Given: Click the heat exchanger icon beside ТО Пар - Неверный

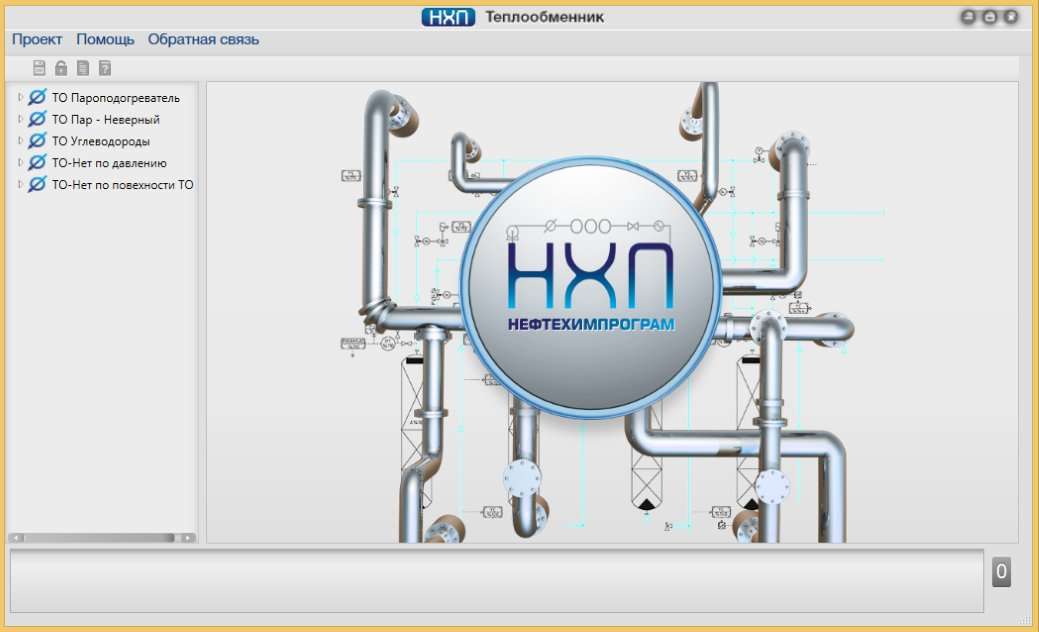Looking at the screenshot, I should tap(37, 119).
